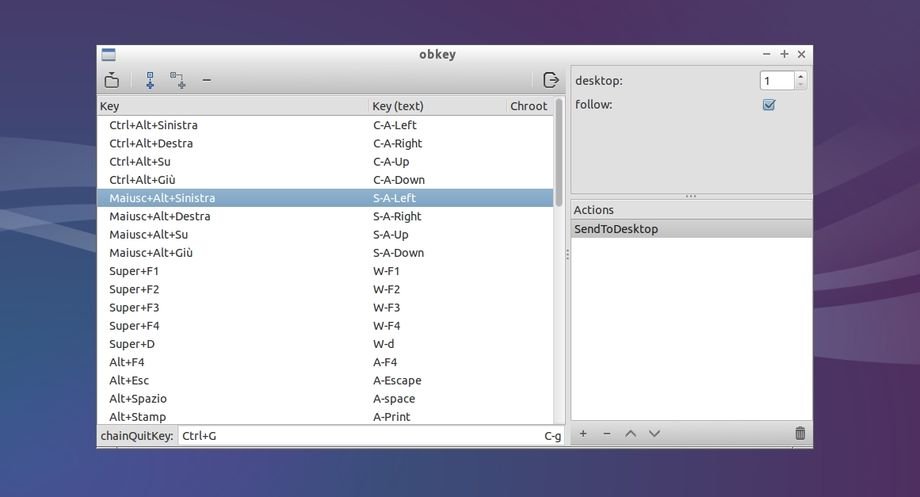This screenshot has height=497, width=920.
Task: Remove action using minus icon below Actions
Action: point(606,433)
